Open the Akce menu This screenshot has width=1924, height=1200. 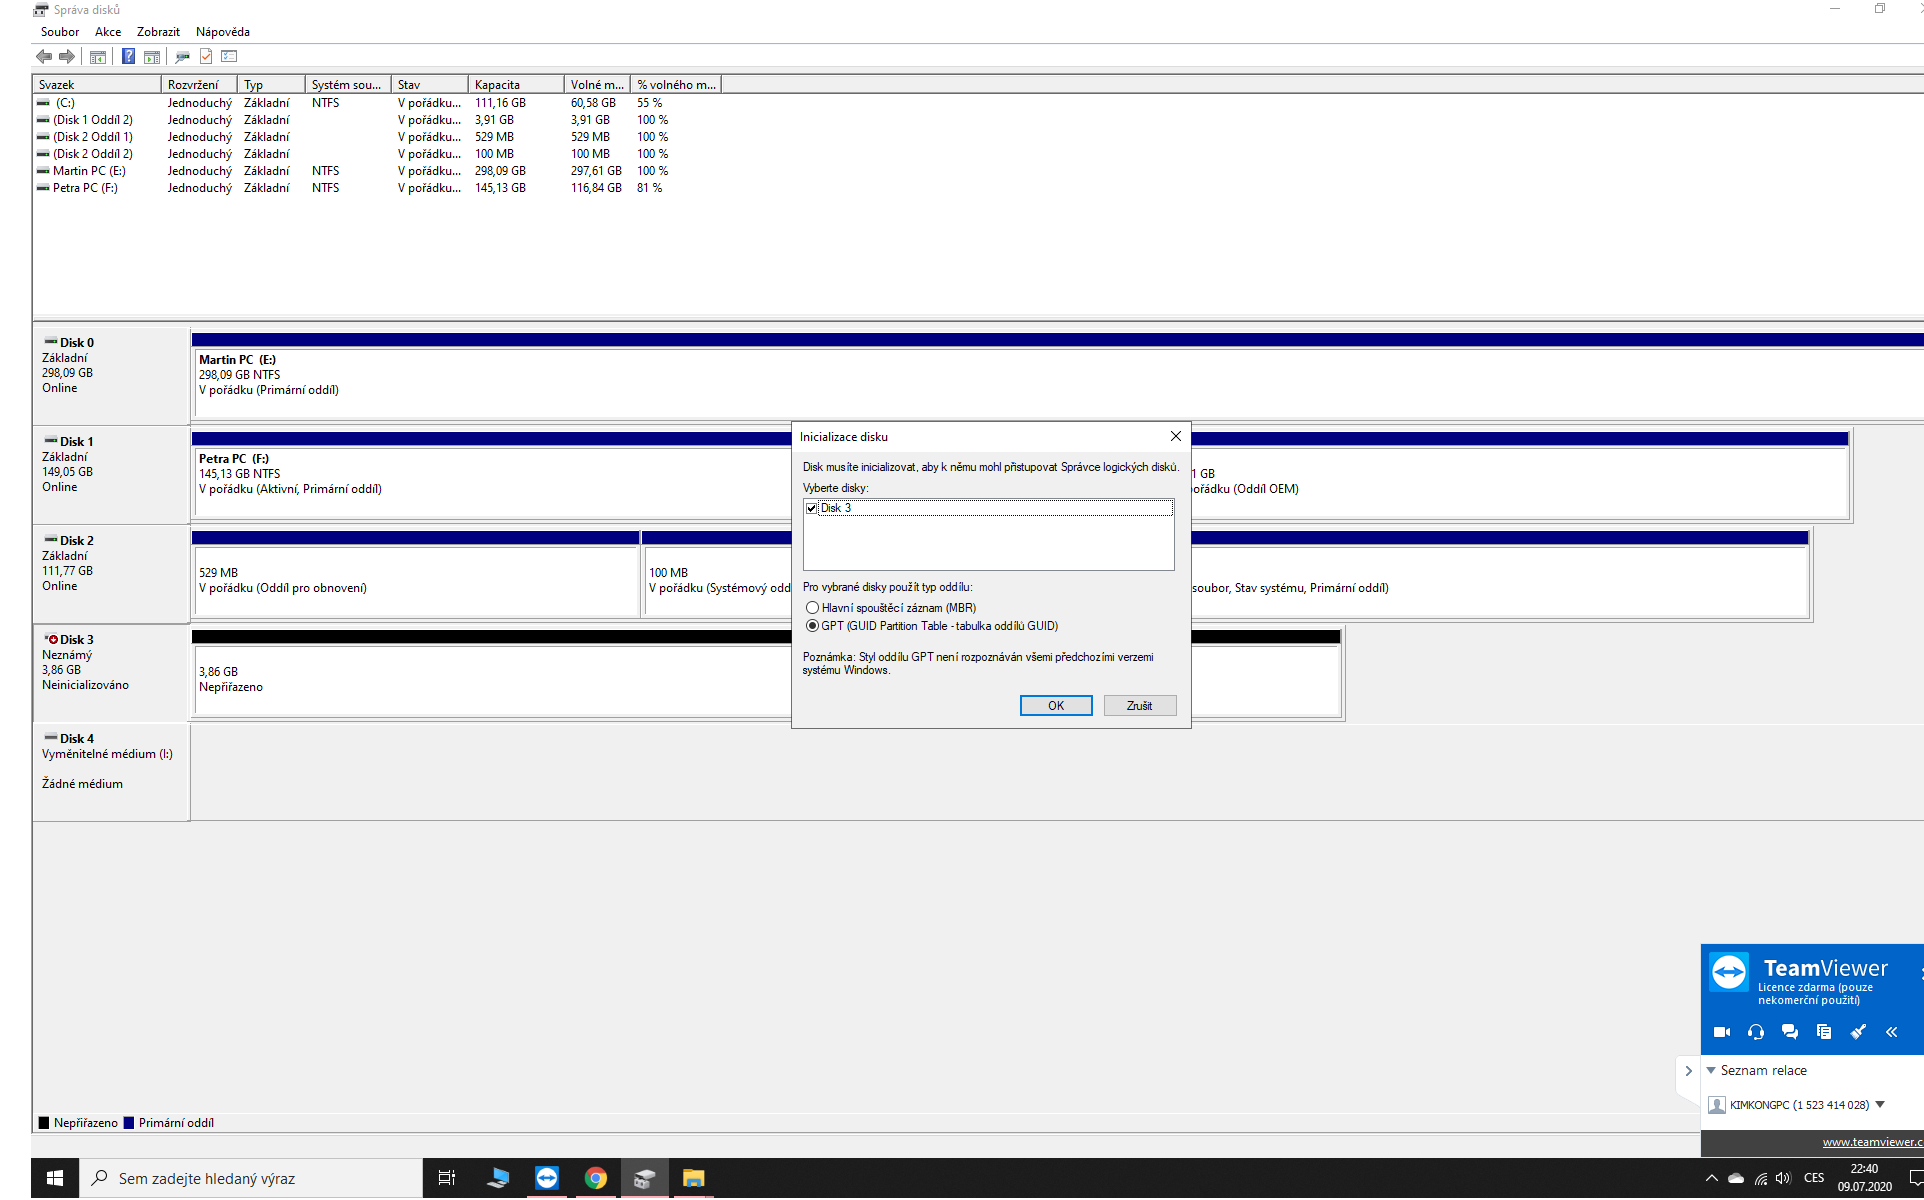click(108, 32)
